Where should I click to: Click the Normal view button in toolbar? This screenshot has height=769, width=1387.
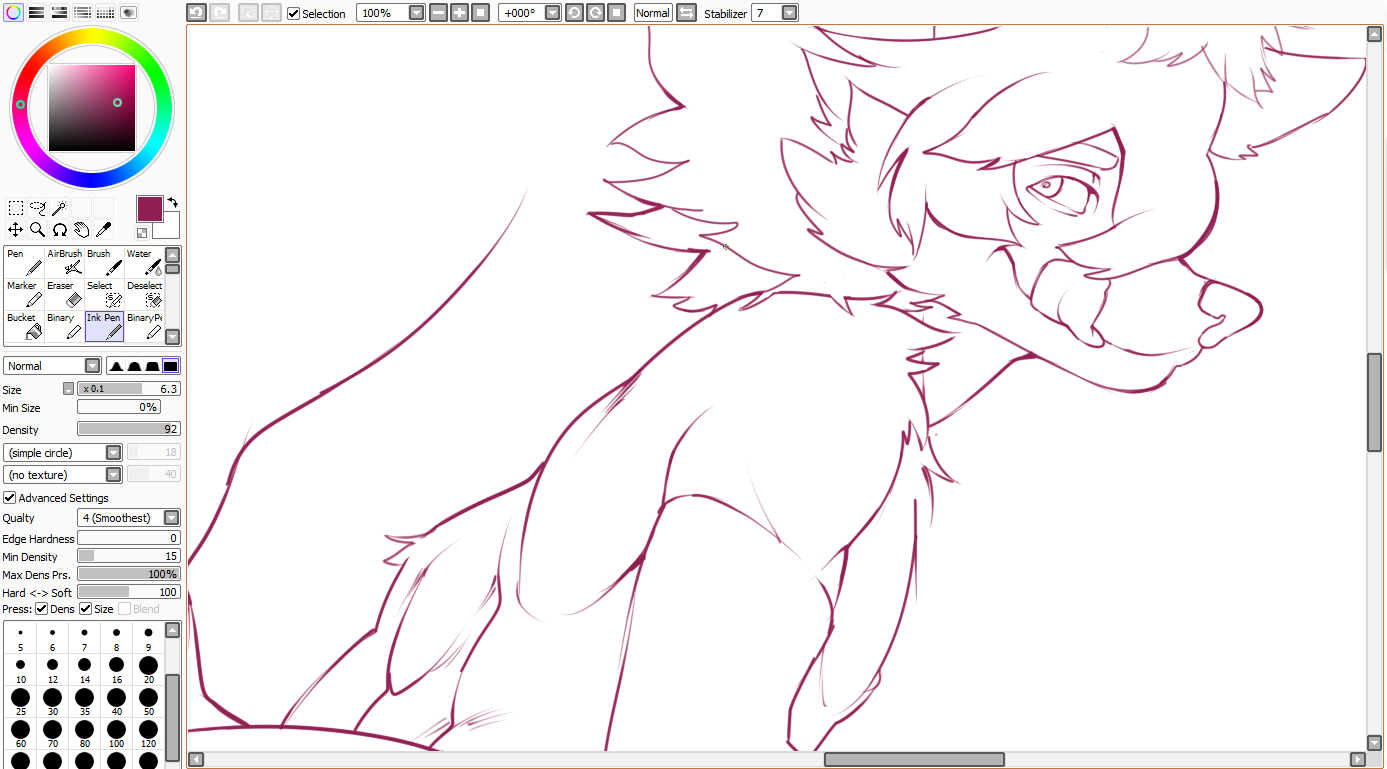pyautogui.click(x=653, y=13)
